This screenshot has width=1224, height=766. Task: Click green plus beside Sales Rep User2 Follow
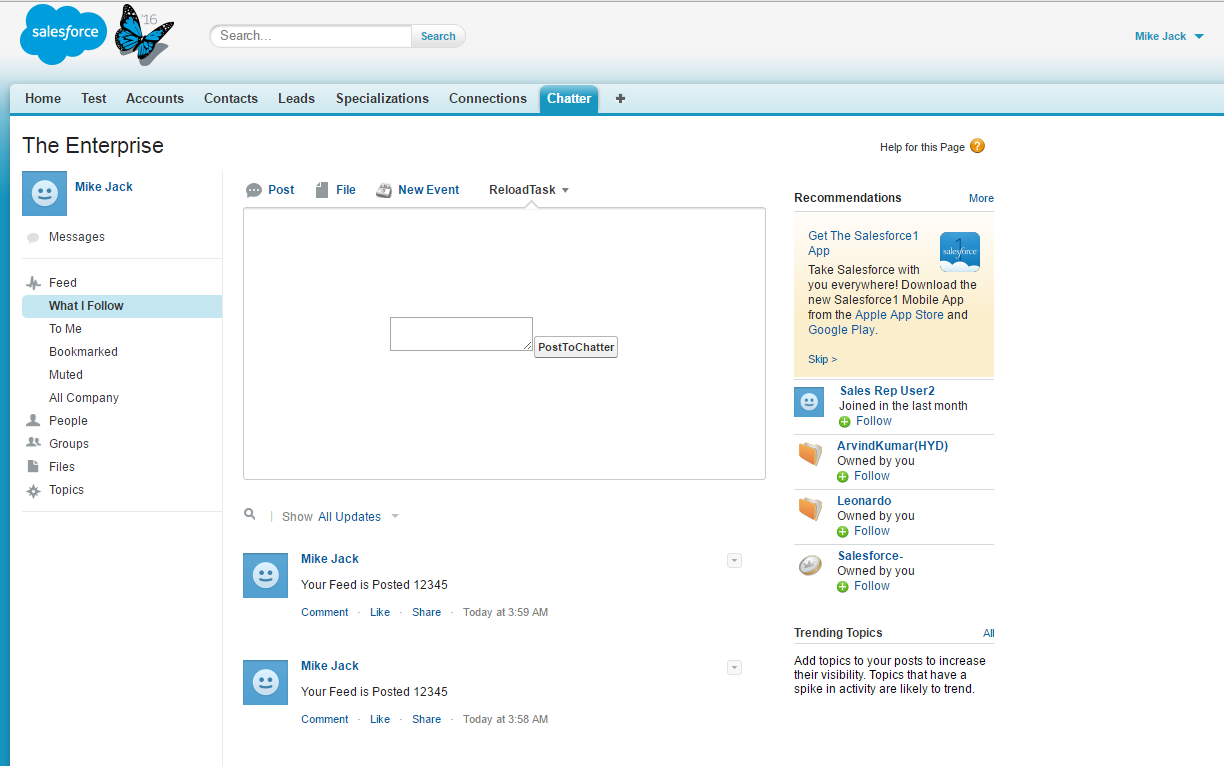[x=845, y=422]
